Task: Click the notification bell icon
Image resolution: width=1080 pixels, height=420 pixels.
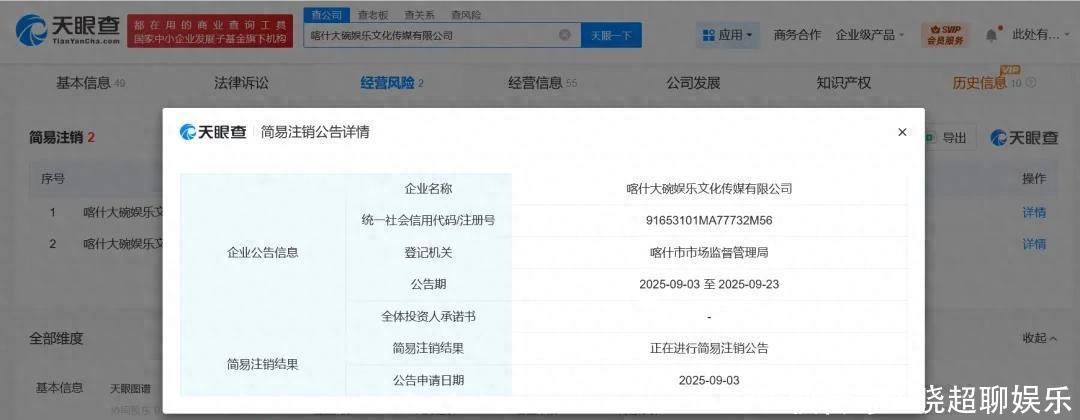Action: [x=991, y=35]
